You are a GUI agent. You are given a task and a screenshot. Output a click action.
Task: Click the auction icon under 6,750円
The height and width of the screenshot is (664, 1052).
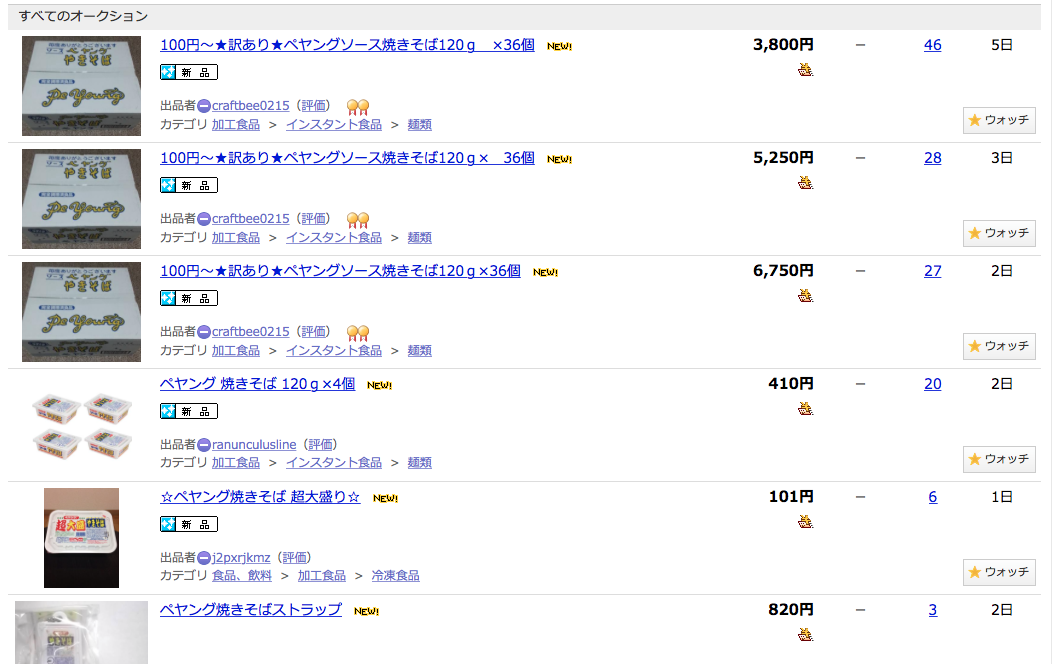(x=805, y=295)
